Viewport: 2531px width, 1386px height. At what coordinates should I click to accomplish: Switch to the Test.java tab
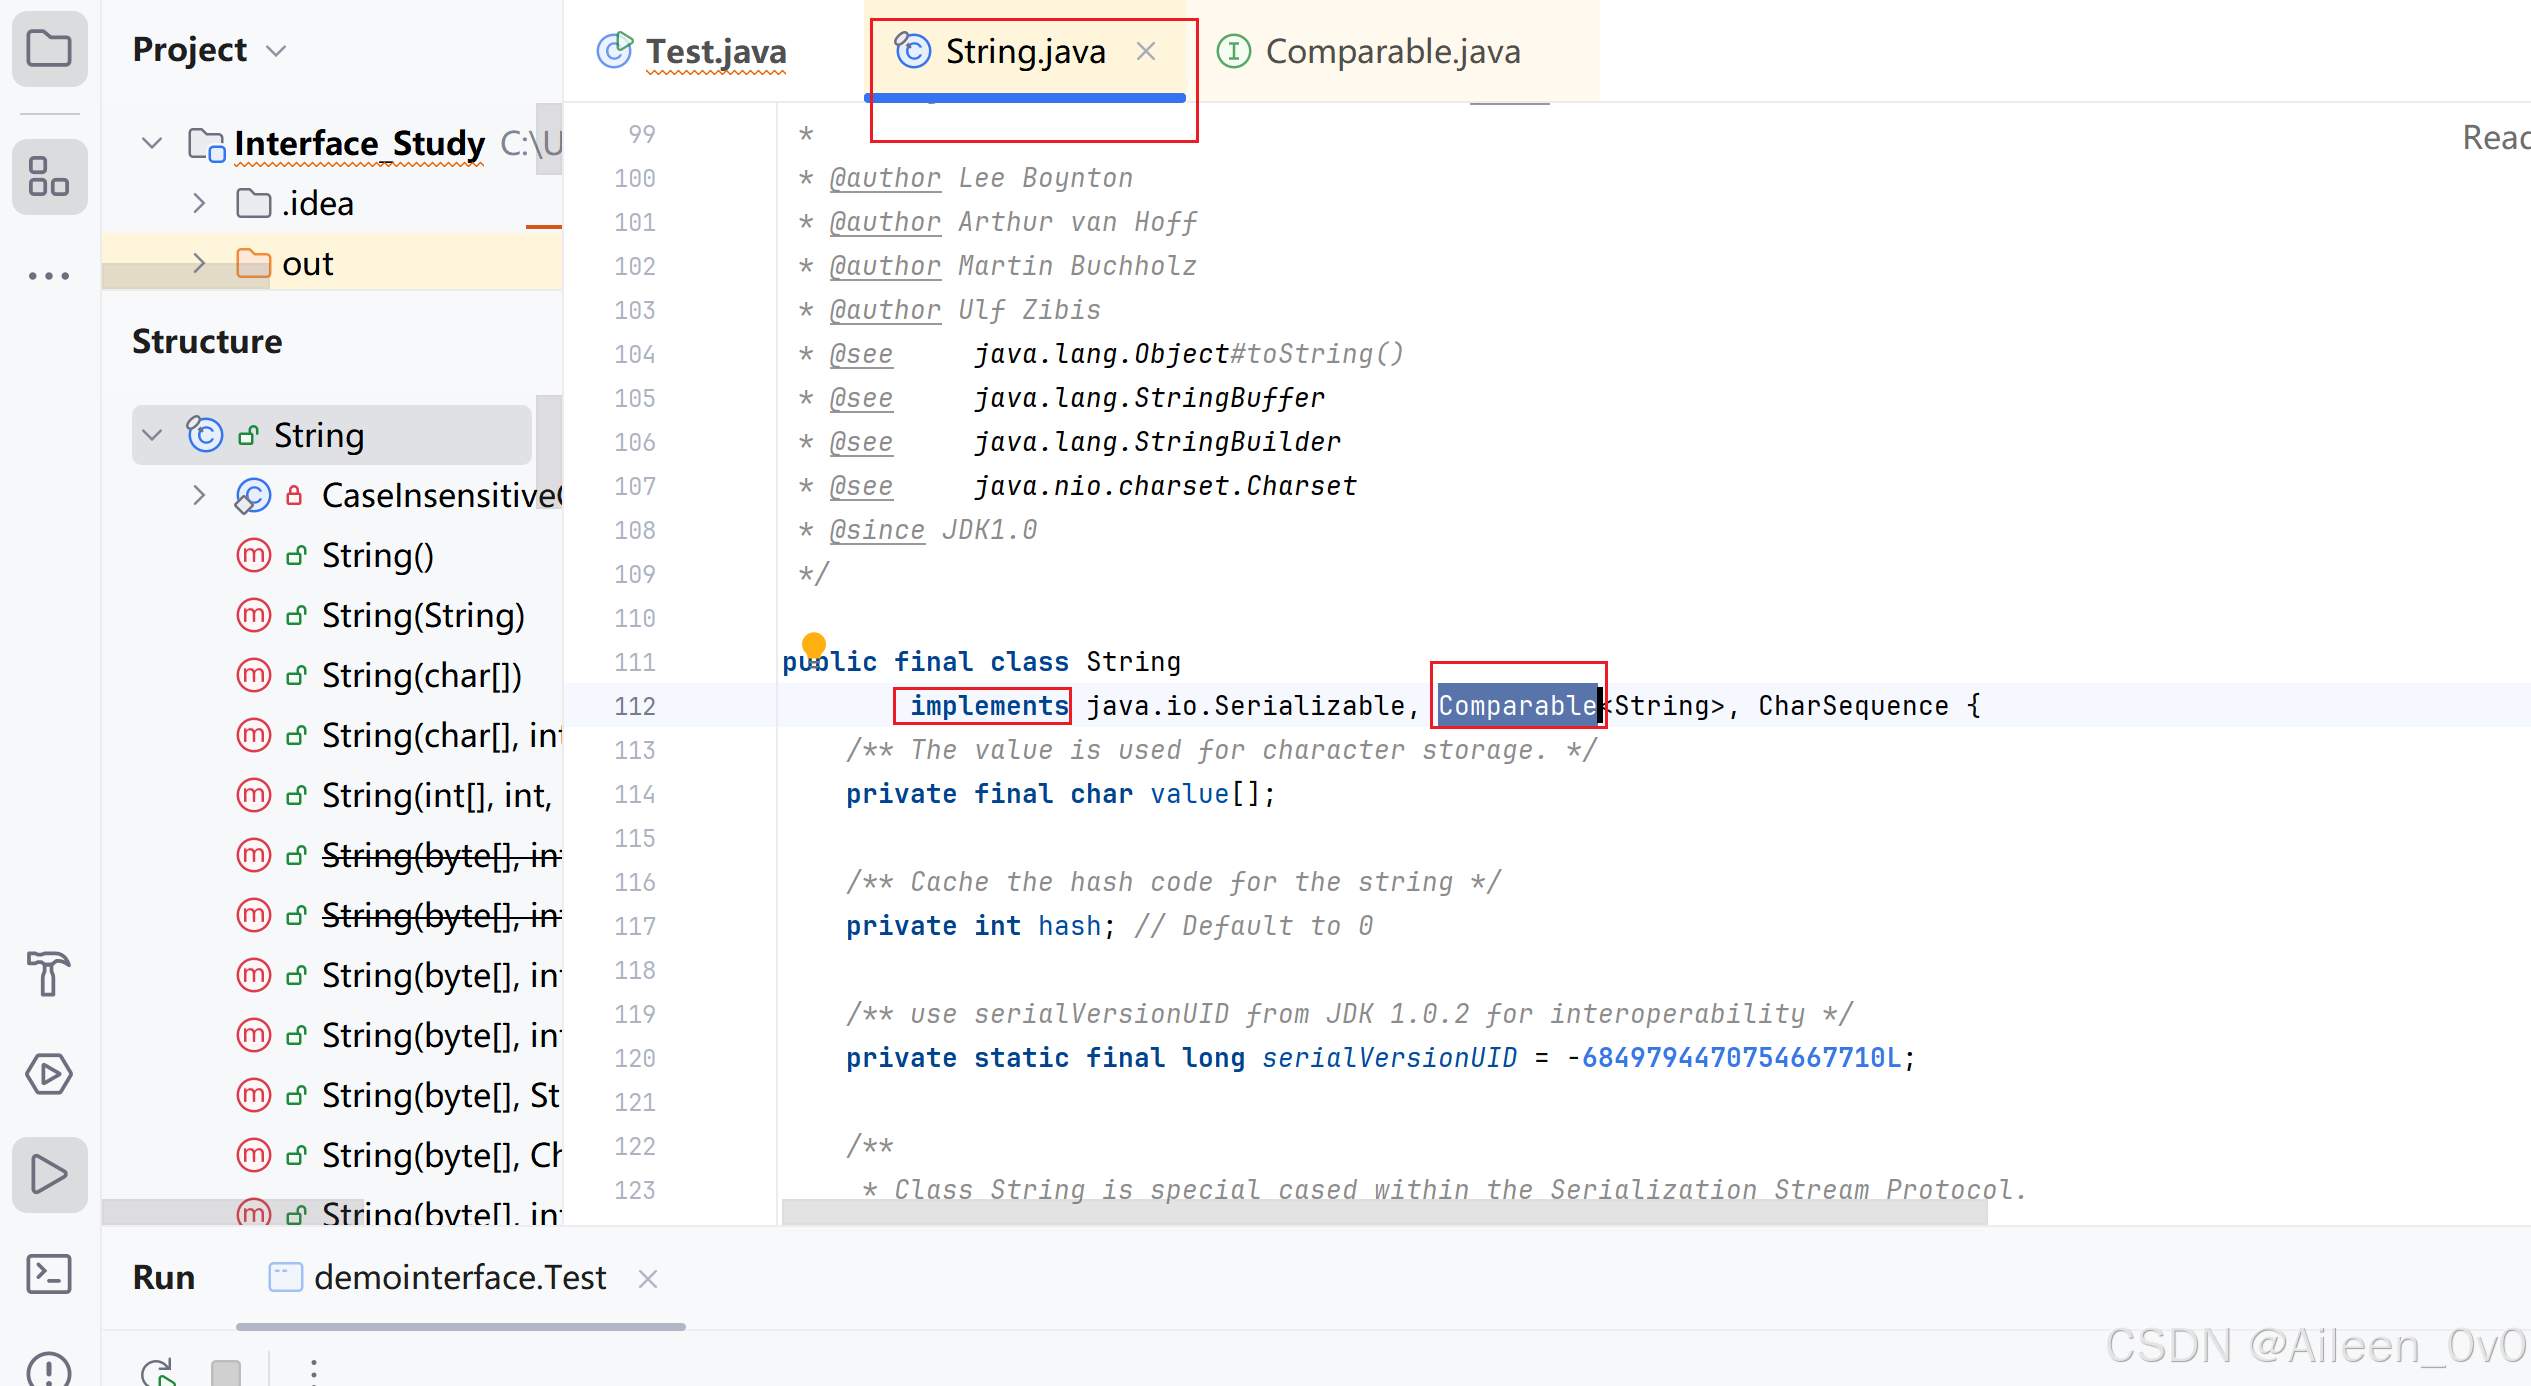tap(715, 51)
